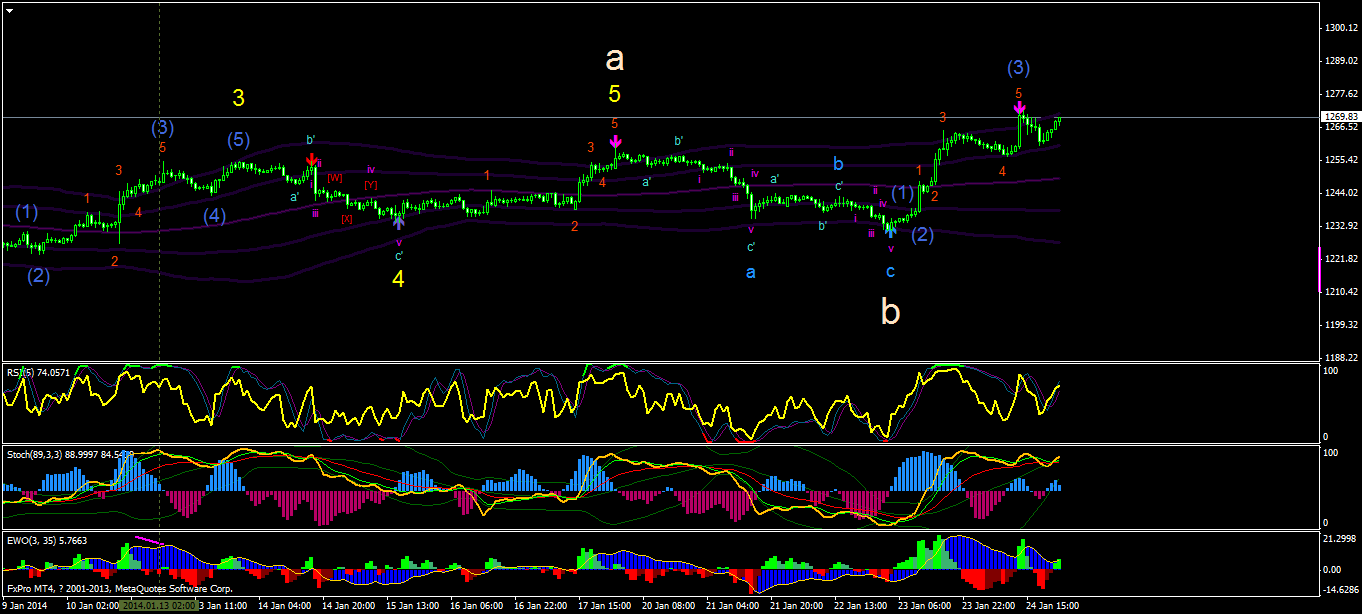Click price scale value 1210.42
Image resolution: width=1362 pixels, height=614 pixels.
coord(1341,292)
